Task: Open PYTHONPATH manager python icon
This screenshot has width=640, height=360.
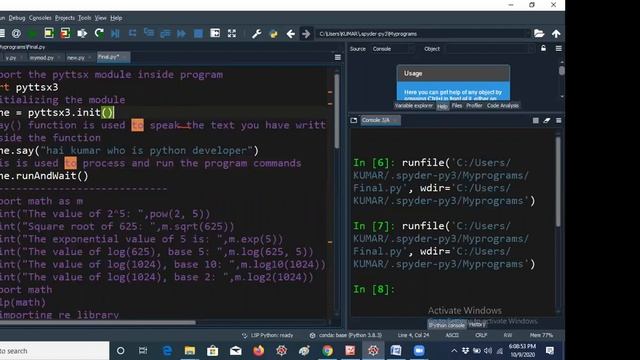Action: point(273,33)
